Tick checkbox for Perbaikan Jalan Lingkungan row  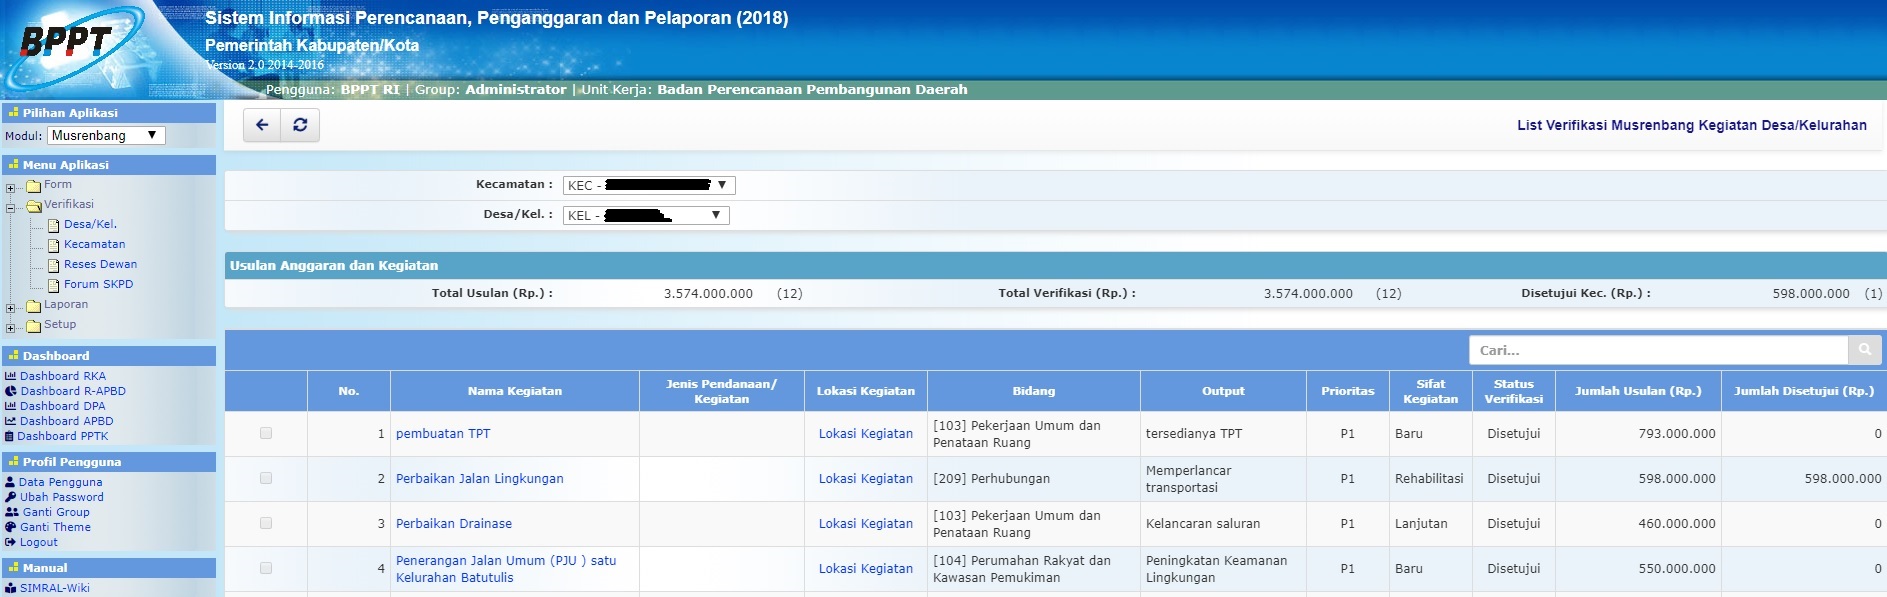[266, 478]
